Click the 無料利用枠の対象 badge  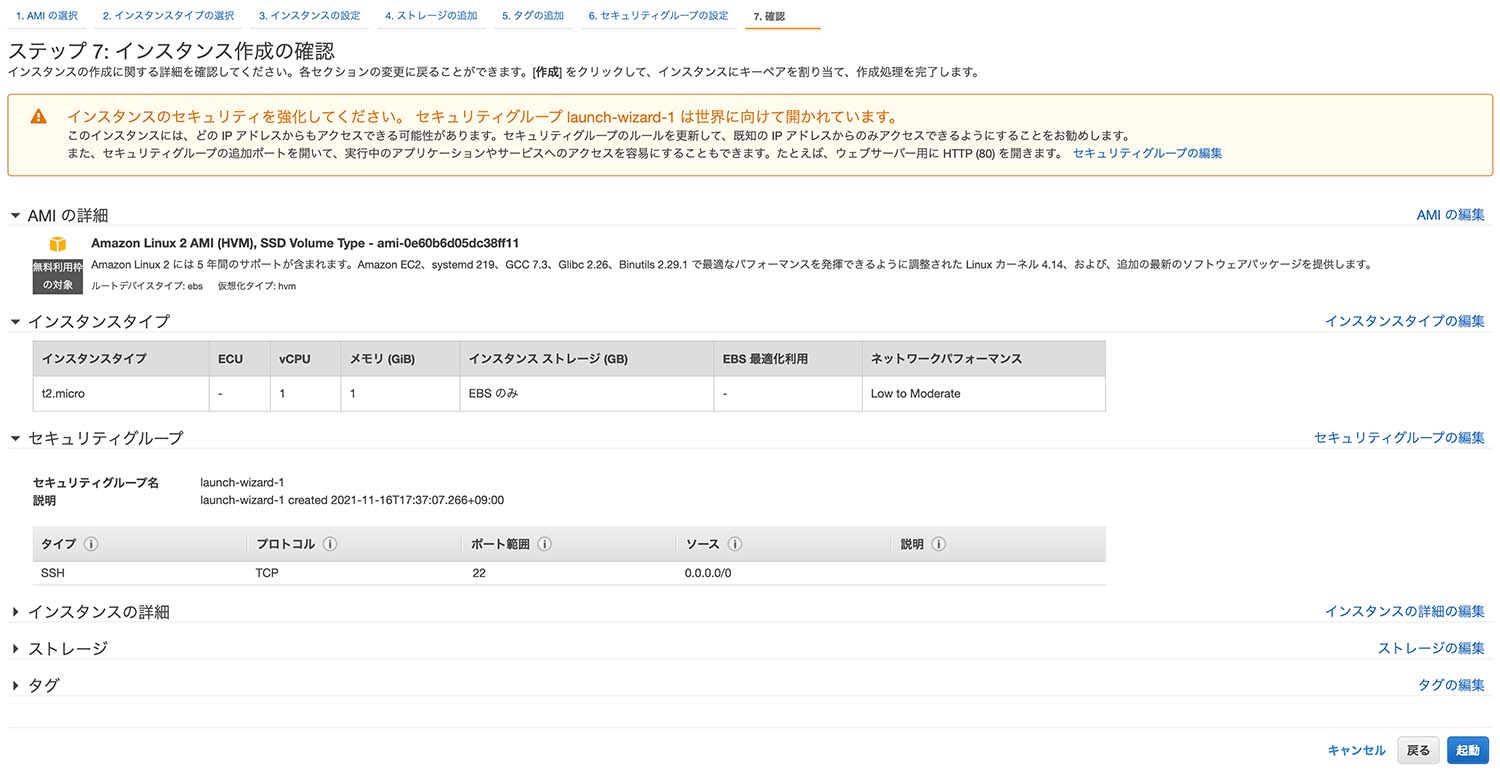pos(58,276)
